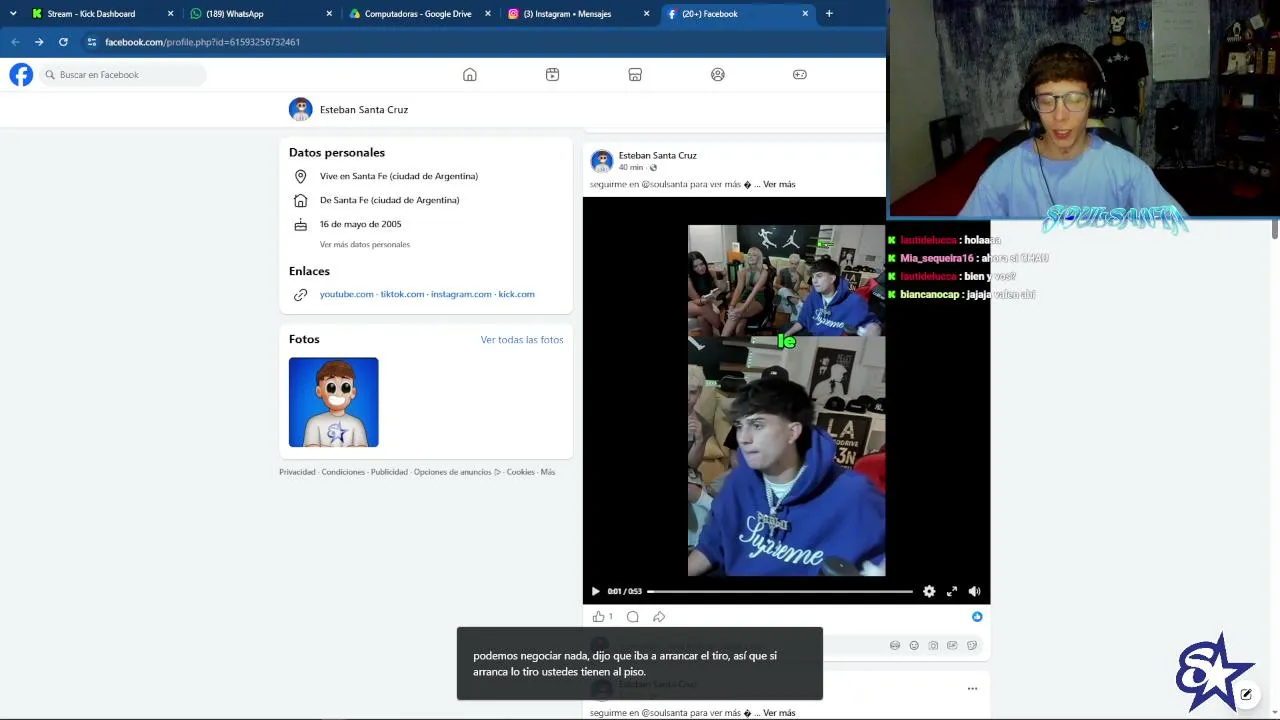Expand the Más footer menu
The width and height of the screenshot is (1280, 720).
click(x=548, y=472)
